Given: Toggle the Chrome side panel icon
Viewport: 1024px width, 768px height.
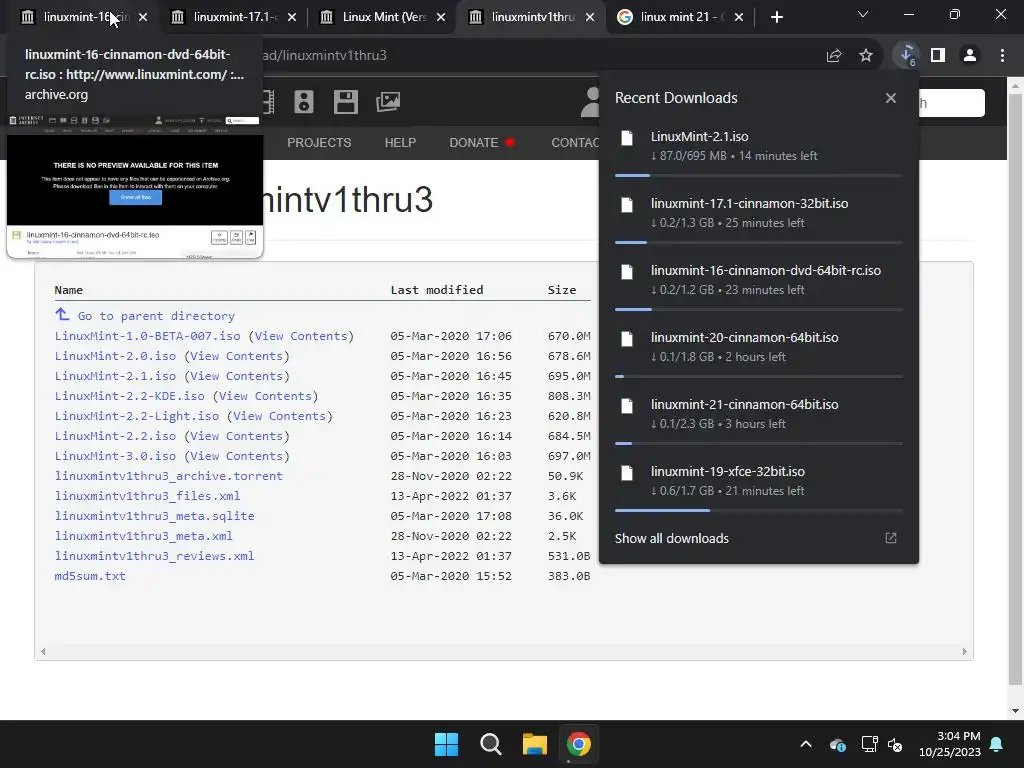Looking at the screenshot, I should [938, 56].
